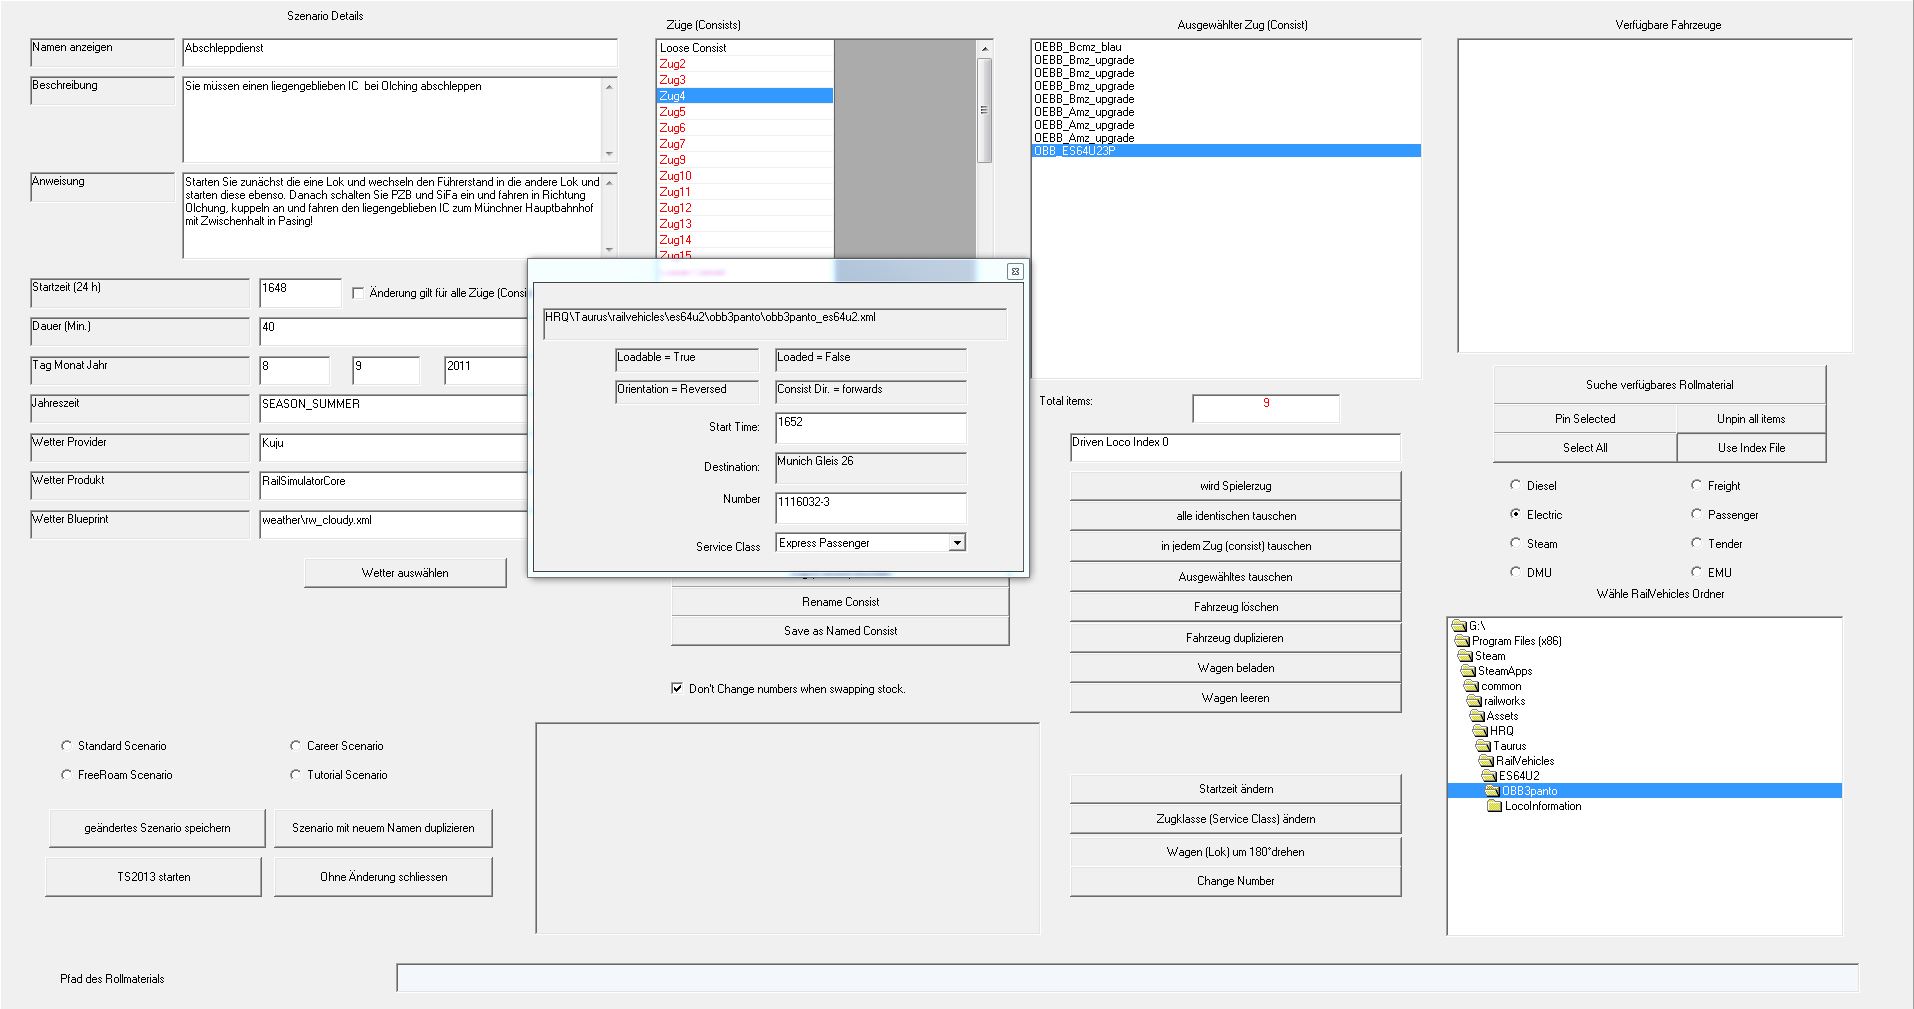Viewport: 1914px width, 1009px height.
Task: Select the LocoInformation folder icon
Action: [x=1495, y=806]
